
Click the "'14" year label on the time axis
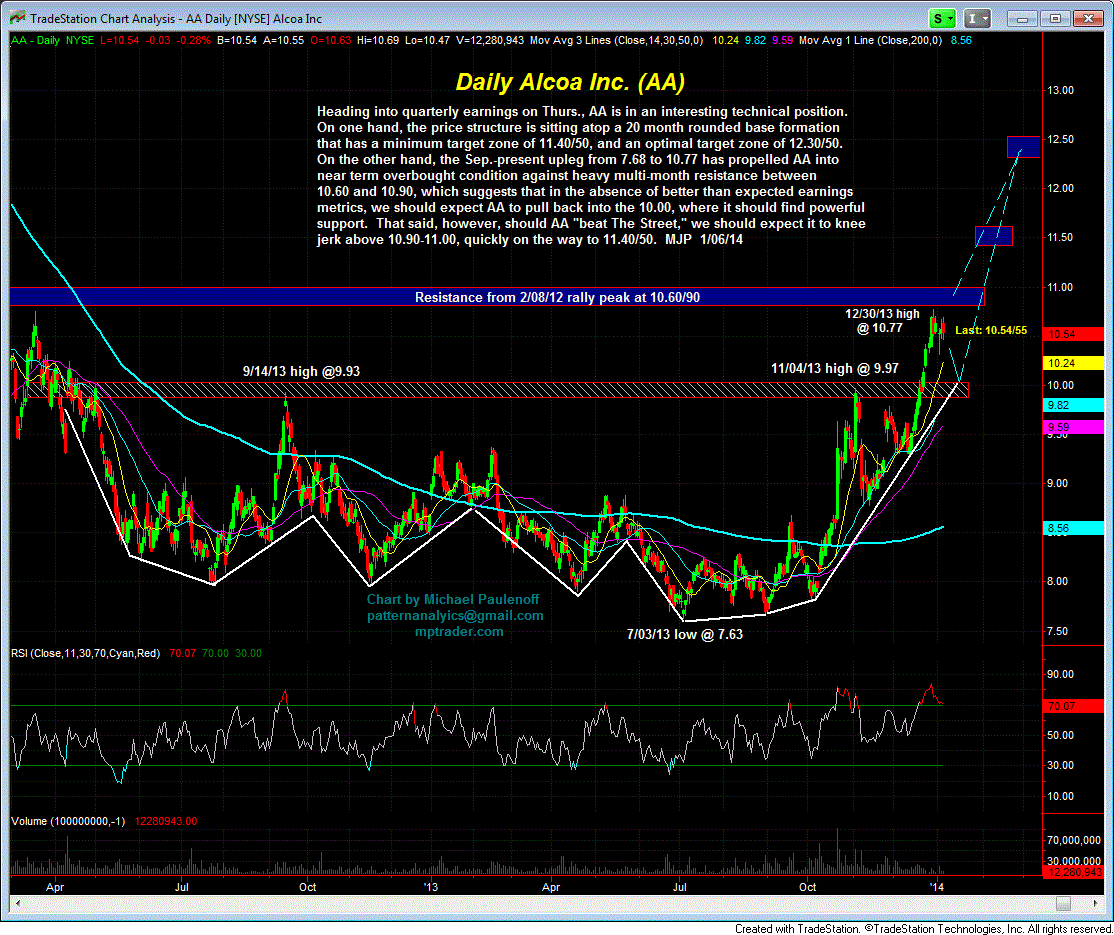click(x=938, y=887)
